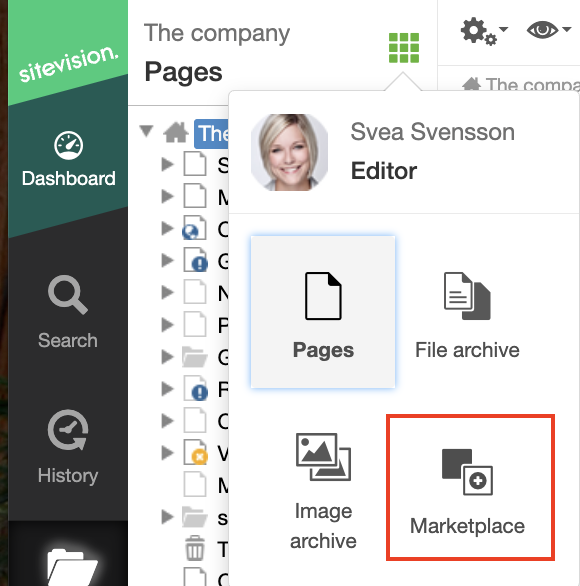Open the History panel in the sidebar
This screenshot has height=586, width=580.
coord(68,447)
